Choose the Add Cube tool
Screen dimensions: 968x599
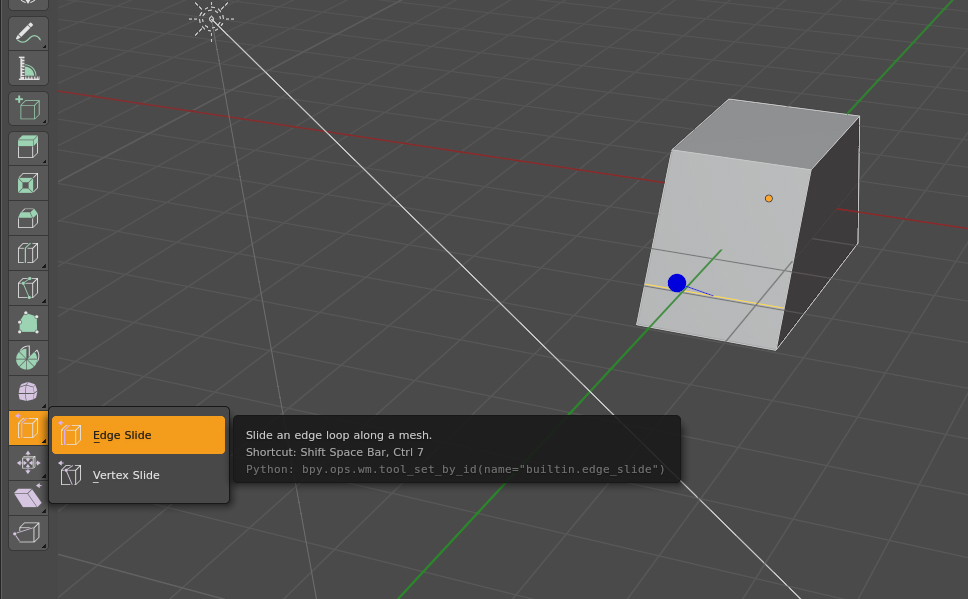point(28,108)
